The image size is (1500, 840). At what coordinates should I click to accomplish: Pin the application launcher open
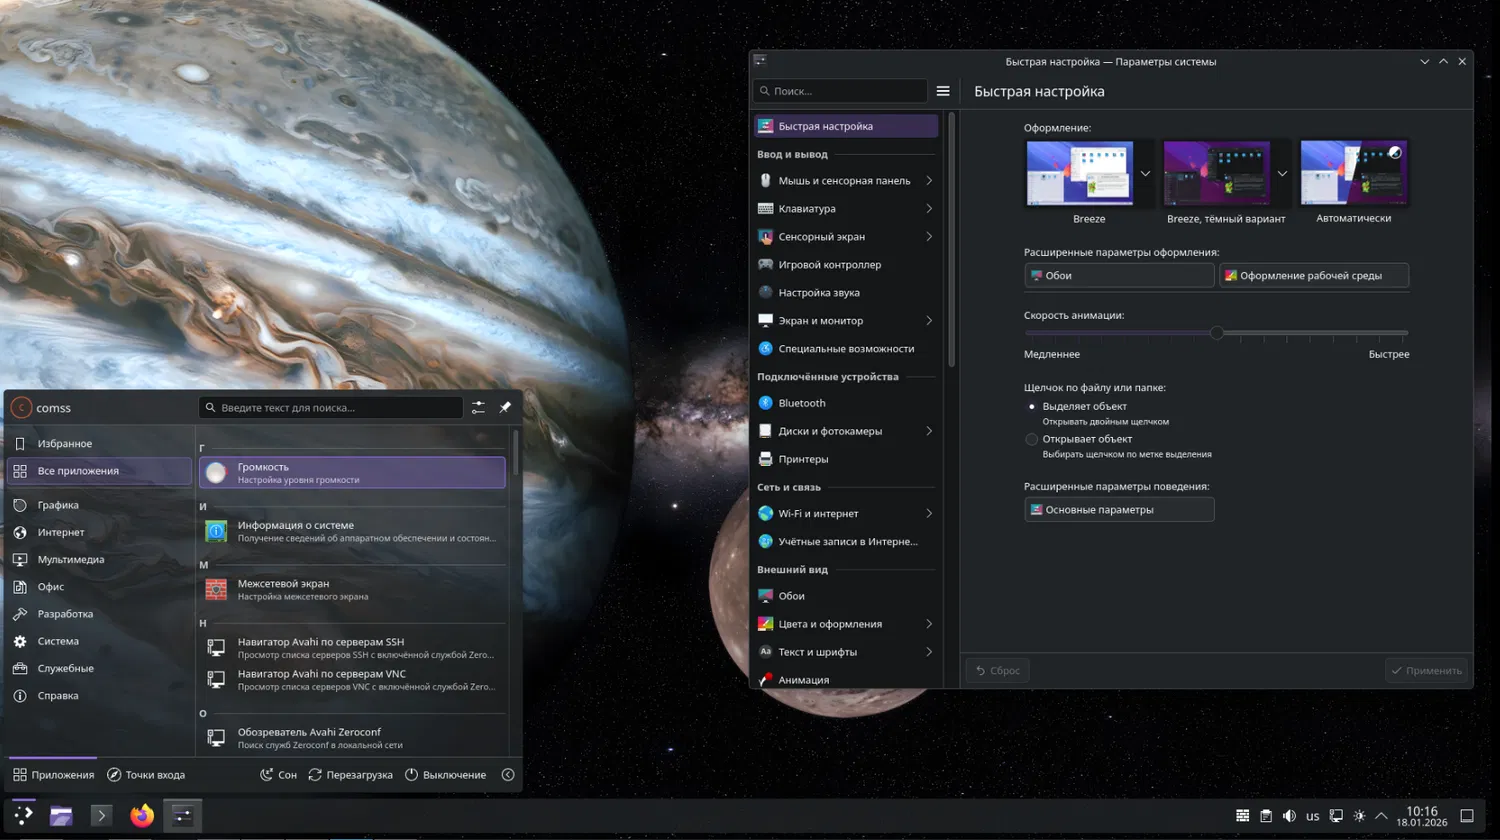505,408
